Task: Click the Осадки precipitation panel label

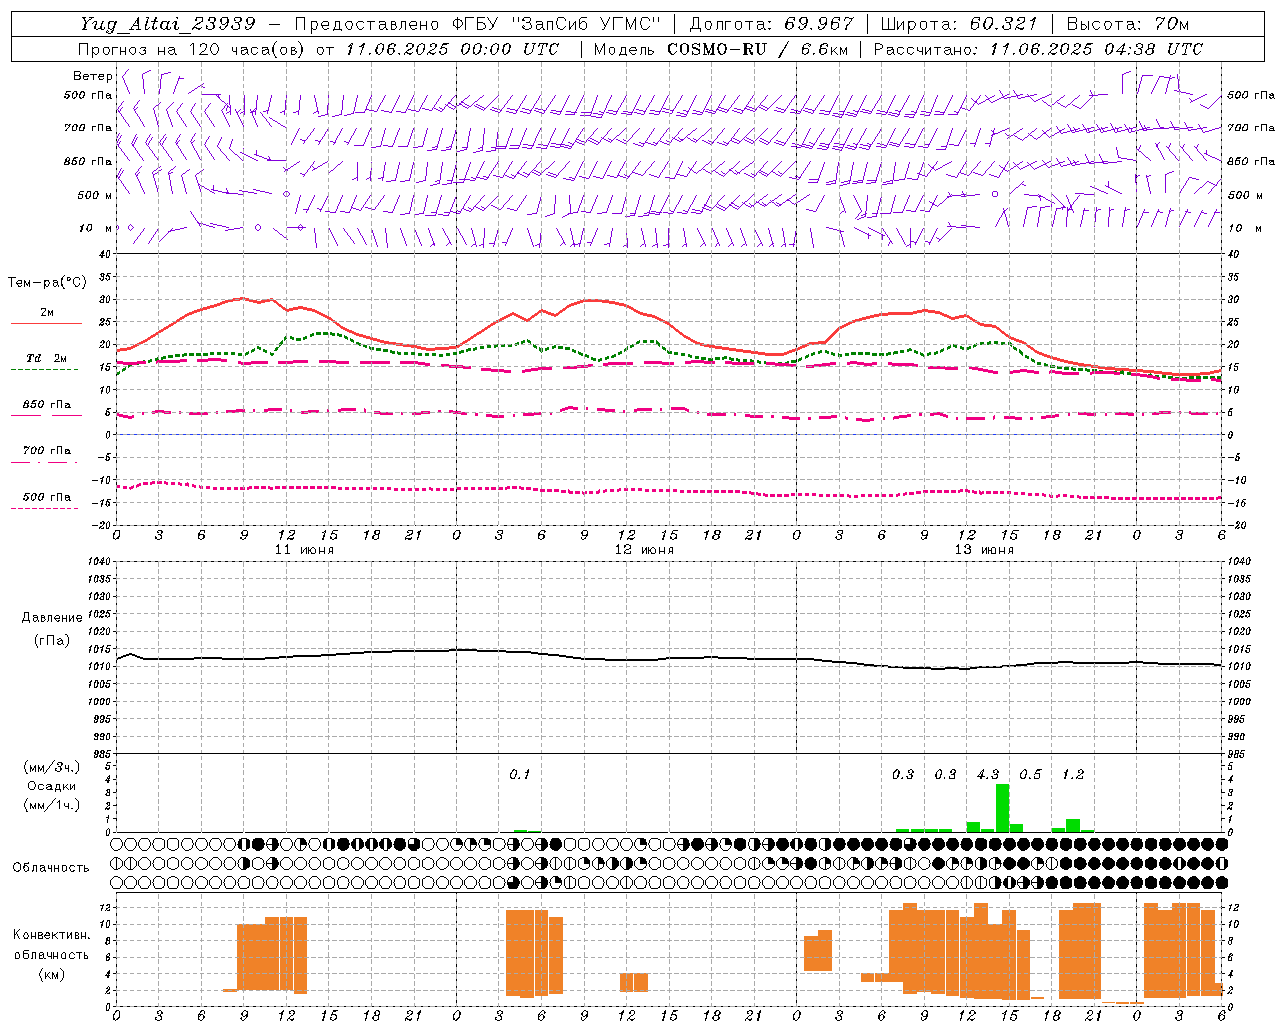Action: point(51,786)
